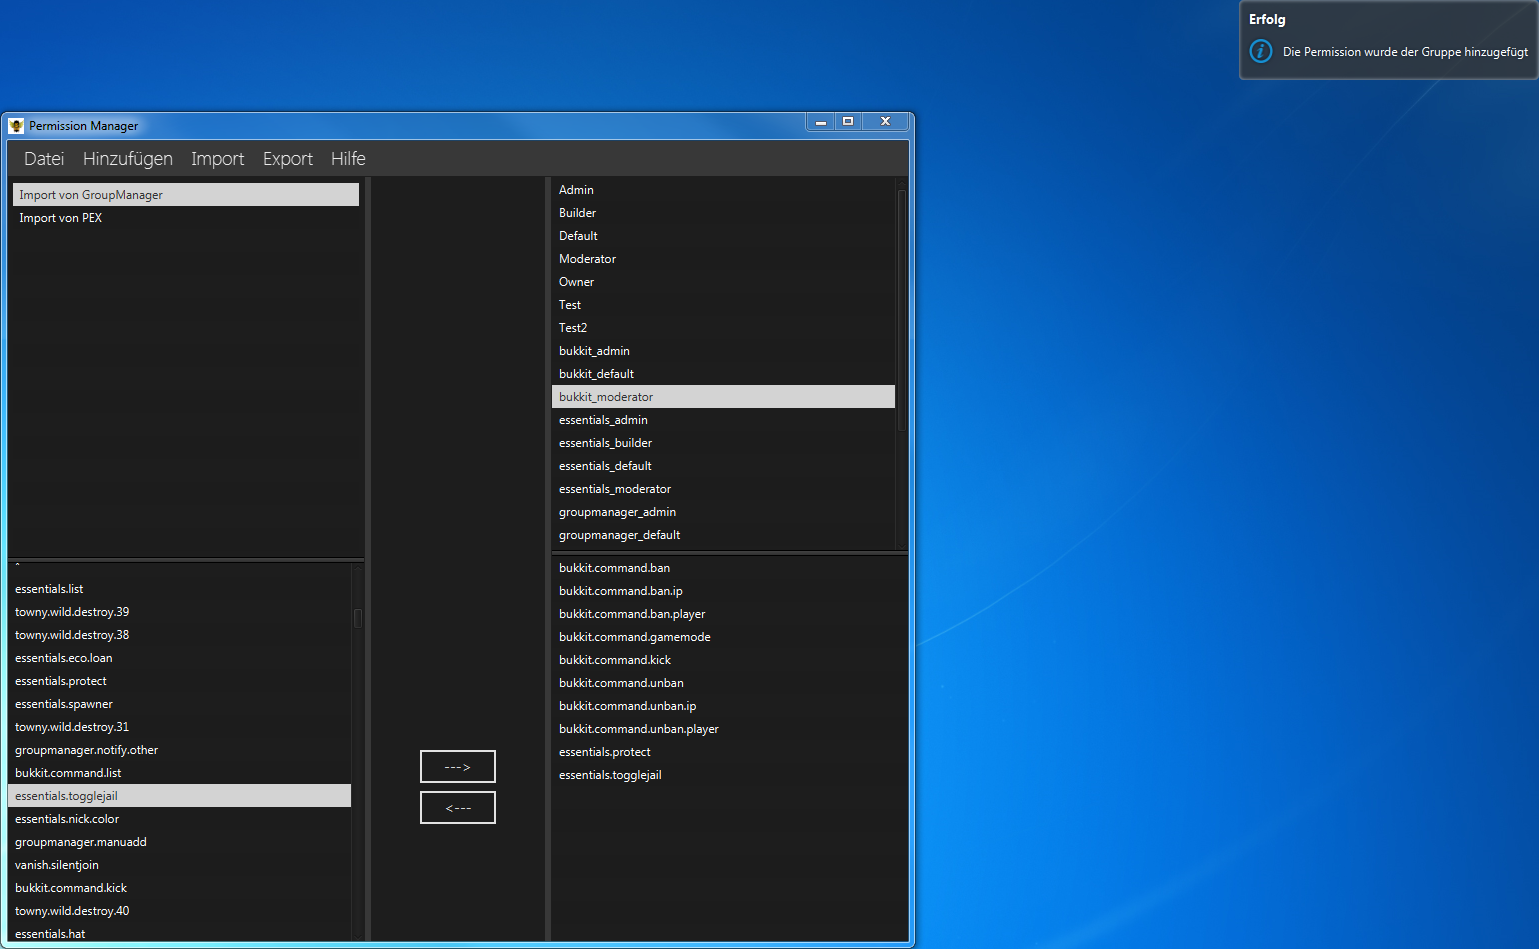The image size is (1539, 949).
Task: Minimize the Permission Manager window
Action: click(x=820, y=121)
